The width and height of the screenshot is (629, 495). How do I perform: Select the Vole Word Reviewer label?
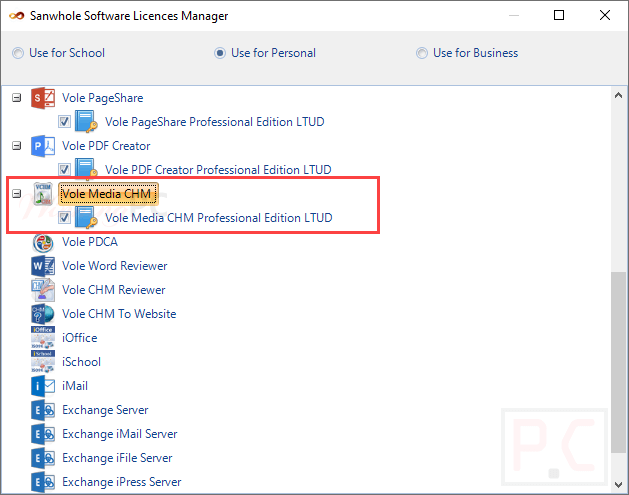114,266
